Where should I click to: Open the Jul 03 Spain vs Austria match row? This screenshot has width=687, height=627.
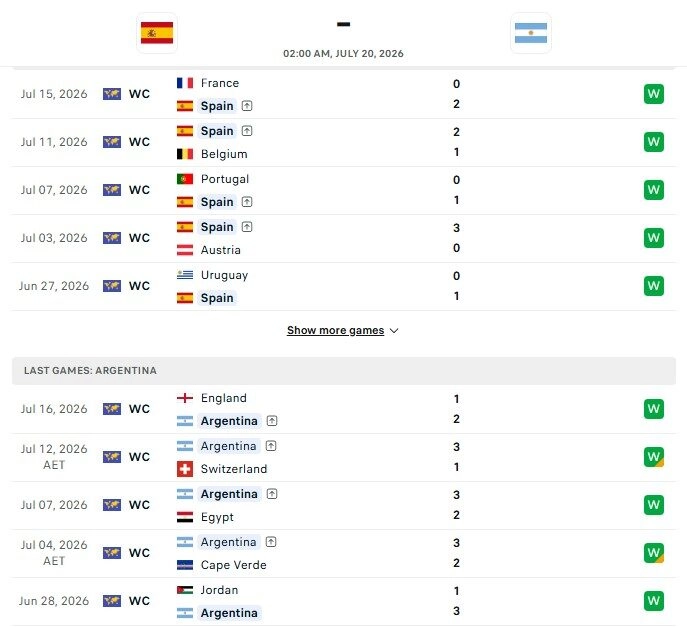pos(344,238)
